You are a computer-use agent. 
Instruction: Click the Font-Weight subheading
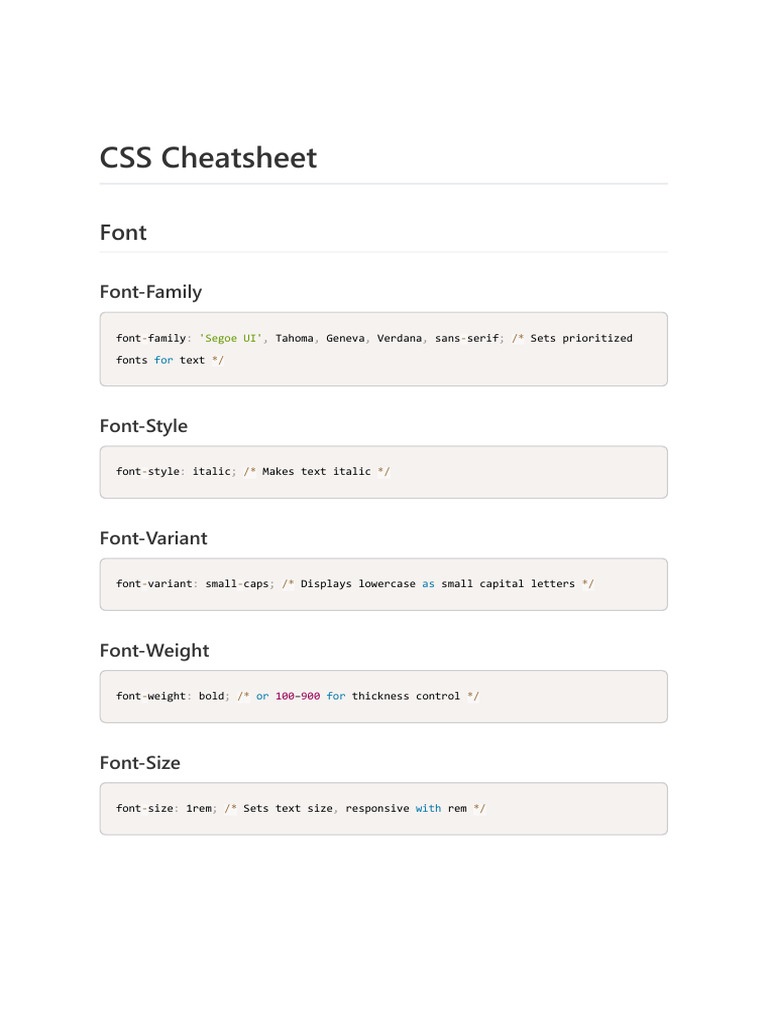[x=154, y=651]
